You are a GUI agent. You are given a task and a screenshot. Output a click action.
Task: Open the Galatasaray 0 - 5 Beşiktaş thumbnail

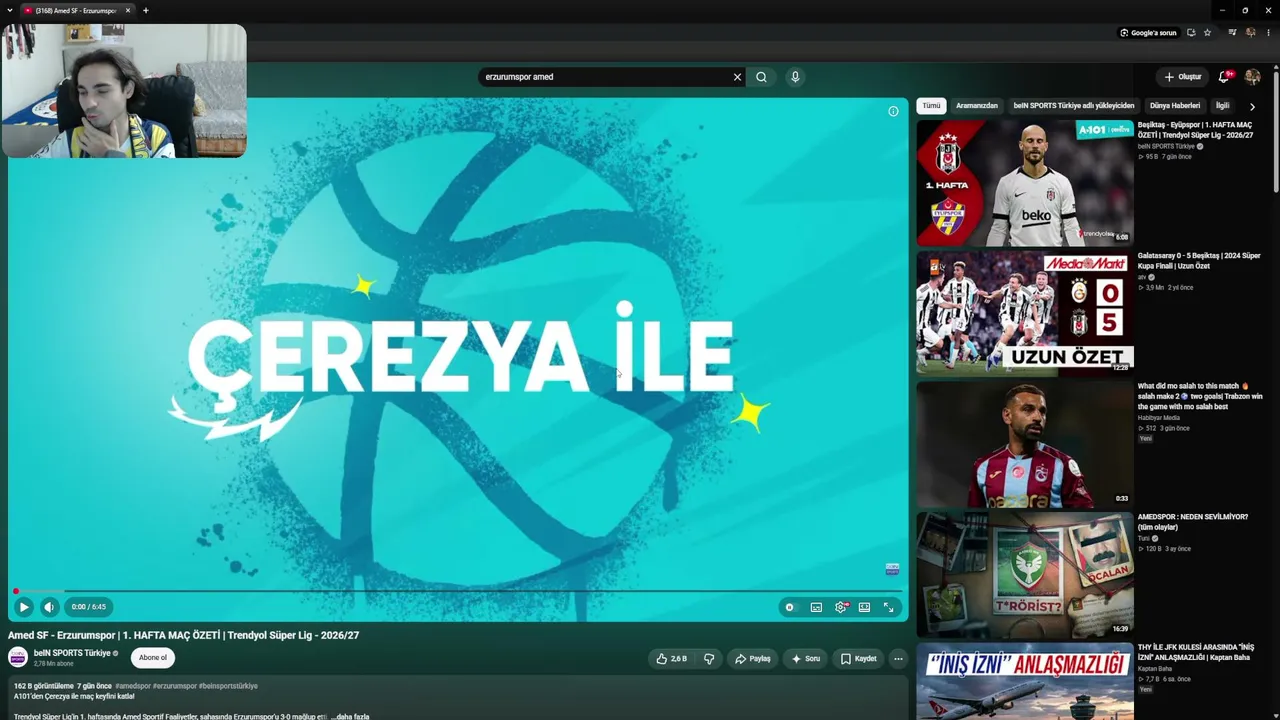[1025, 313]
